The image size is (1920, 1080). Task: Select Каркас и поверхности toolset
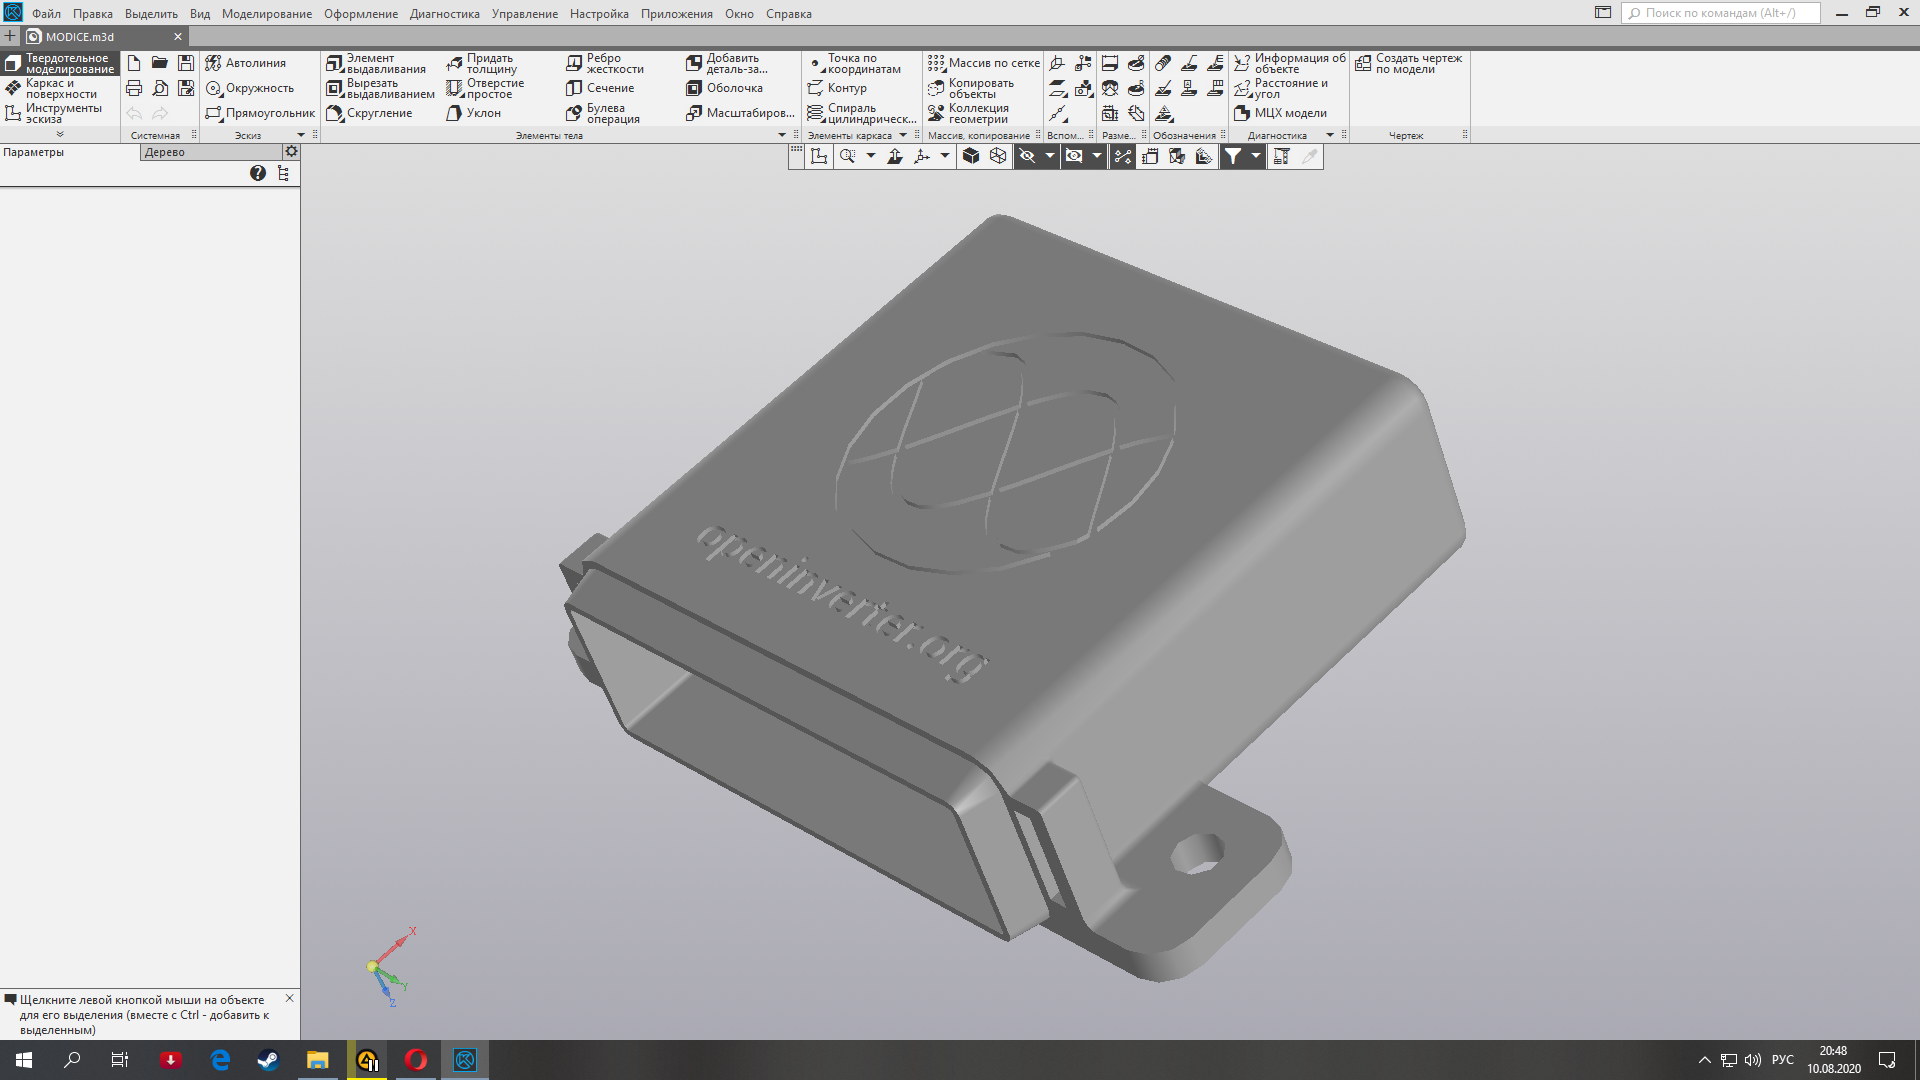[60, 88]
